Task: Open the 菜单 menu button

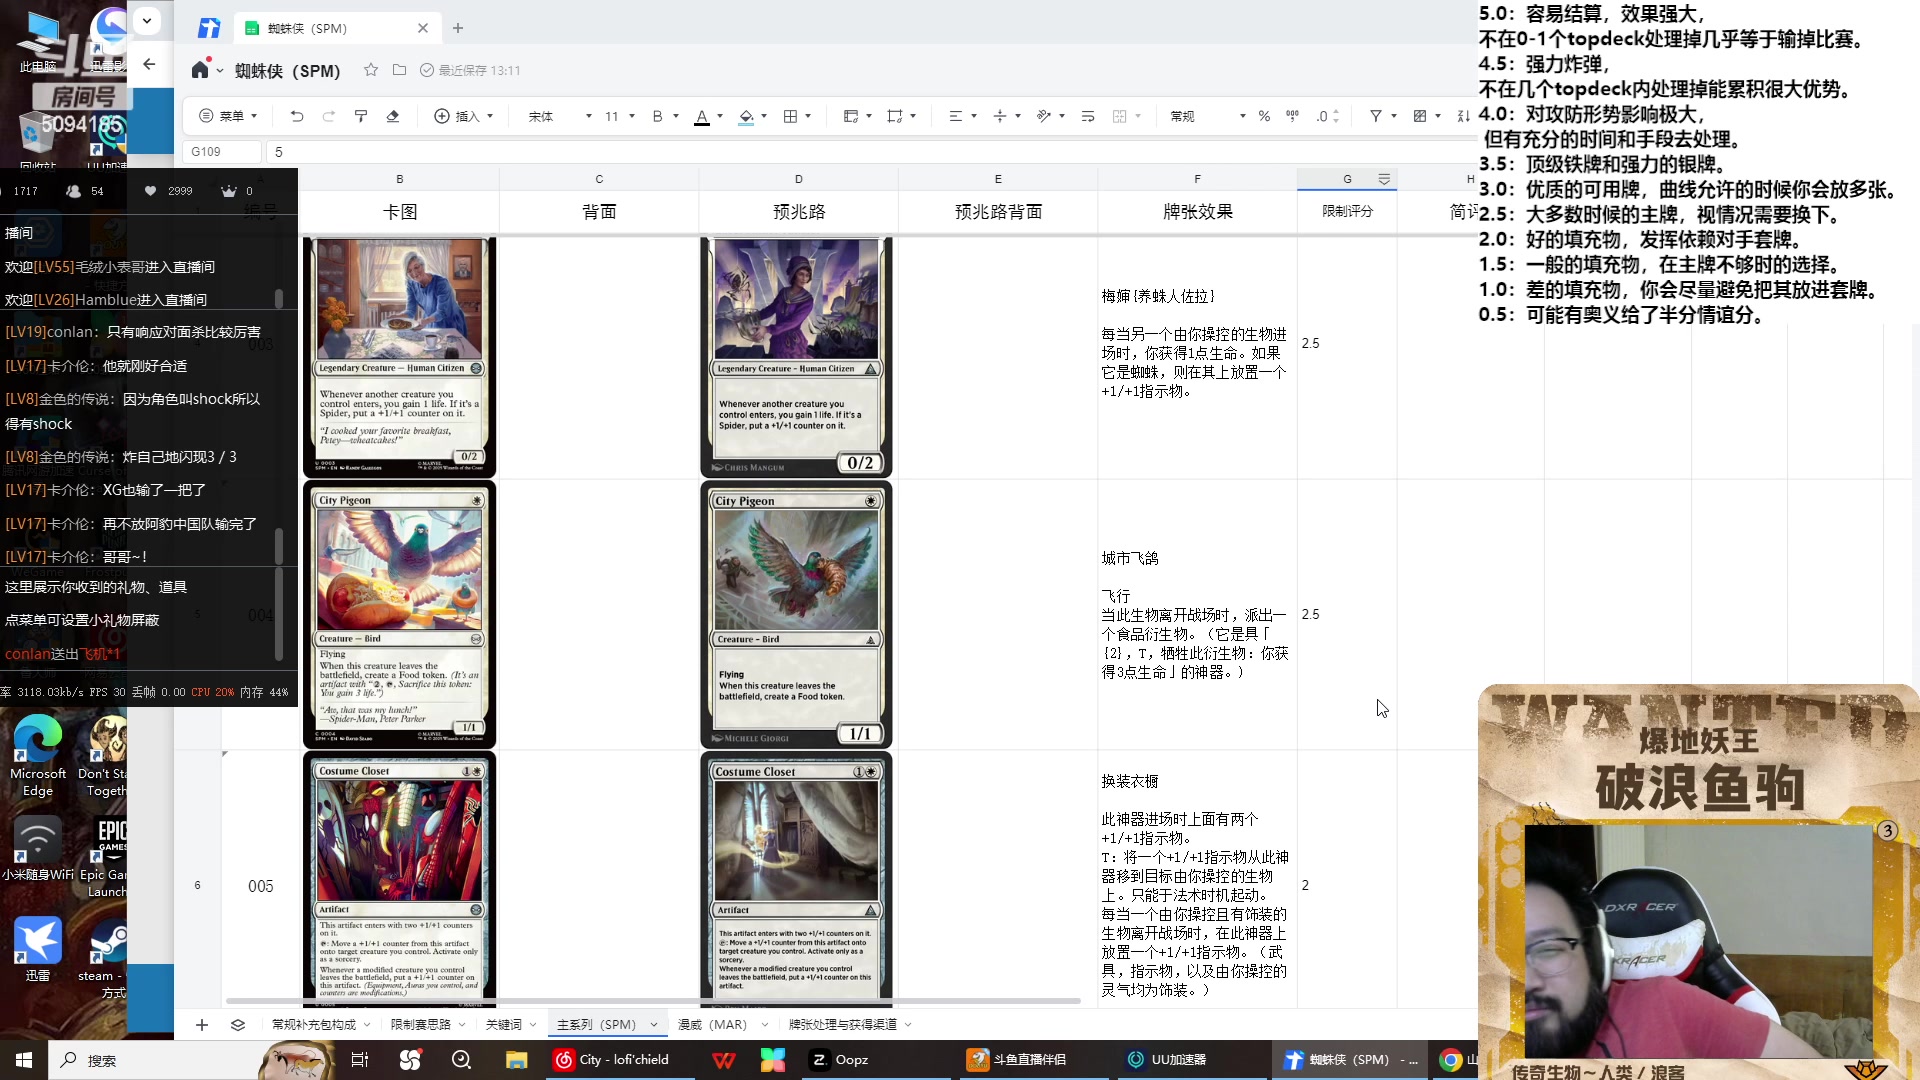Action: pyautogui.click(x=228, y=116)
